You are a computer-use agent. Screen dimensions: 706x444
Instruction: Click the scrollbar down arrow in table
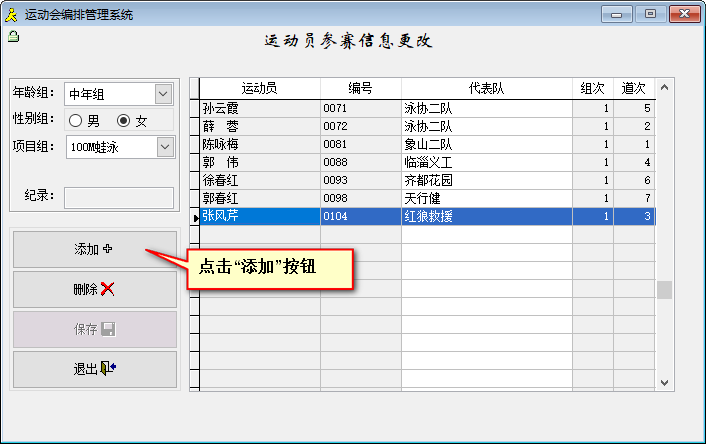[665, 381]
